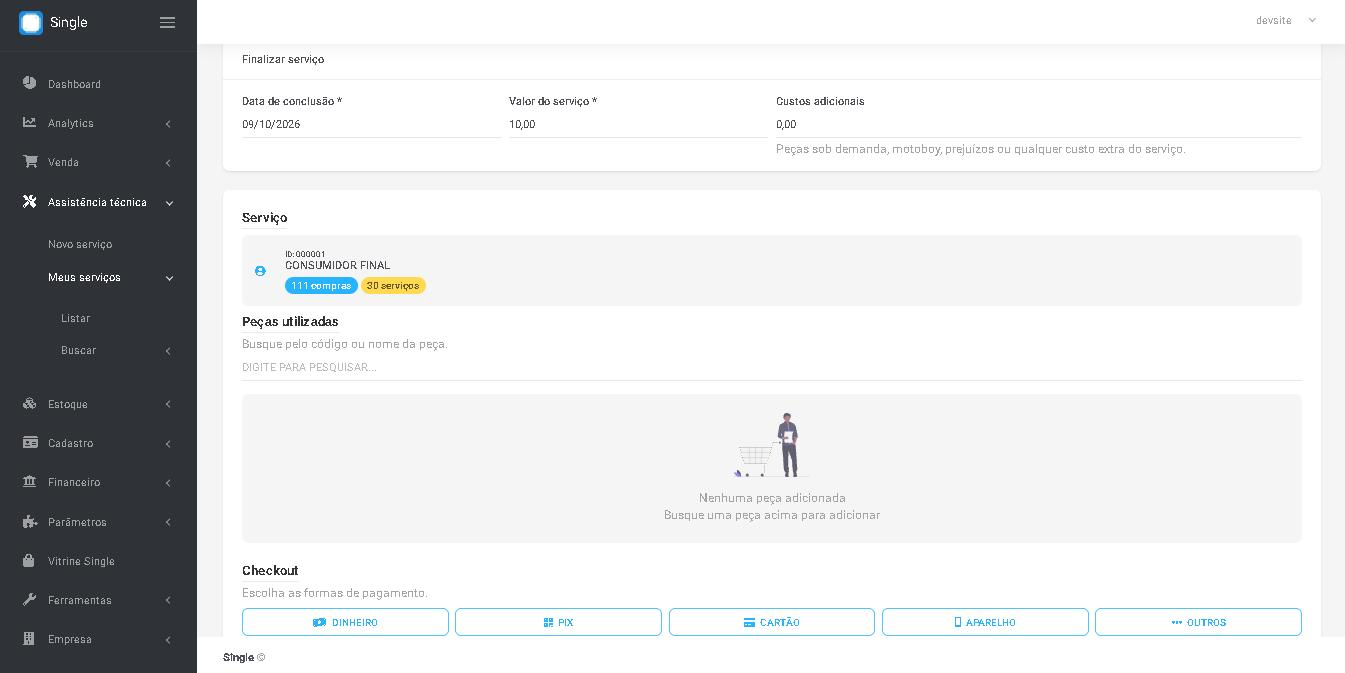1345x673 pixels.
Task: Choose Dinheiro payment method
Action: (x=345, y=622)
